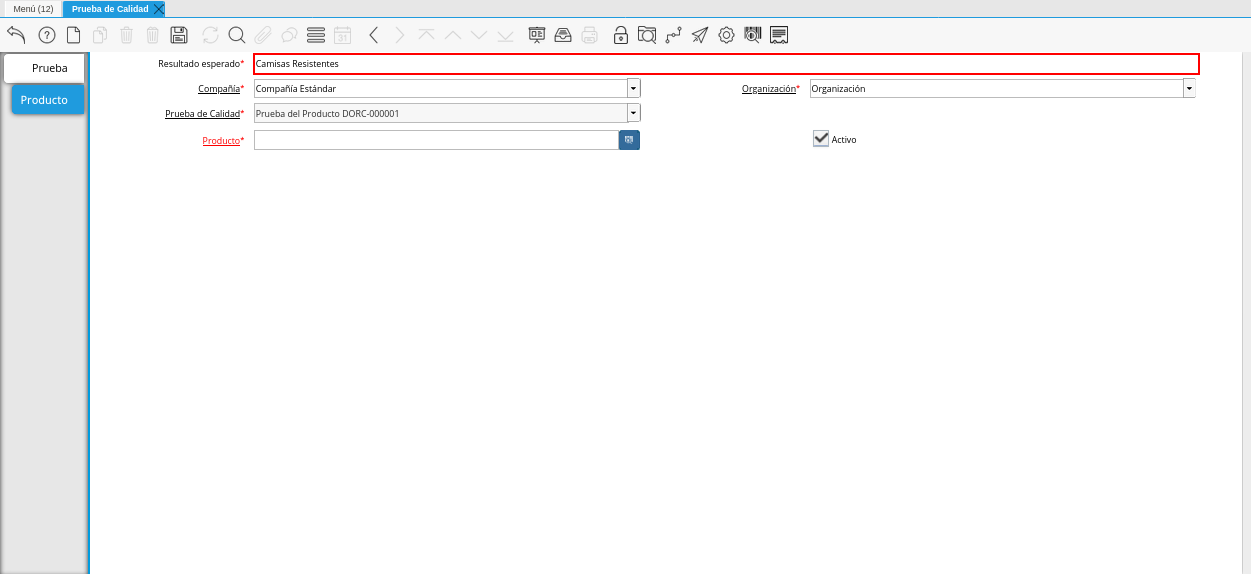Go to previous record left chevron
Viewport: 1251px width, 574px height.
click(x=373, y=35)
